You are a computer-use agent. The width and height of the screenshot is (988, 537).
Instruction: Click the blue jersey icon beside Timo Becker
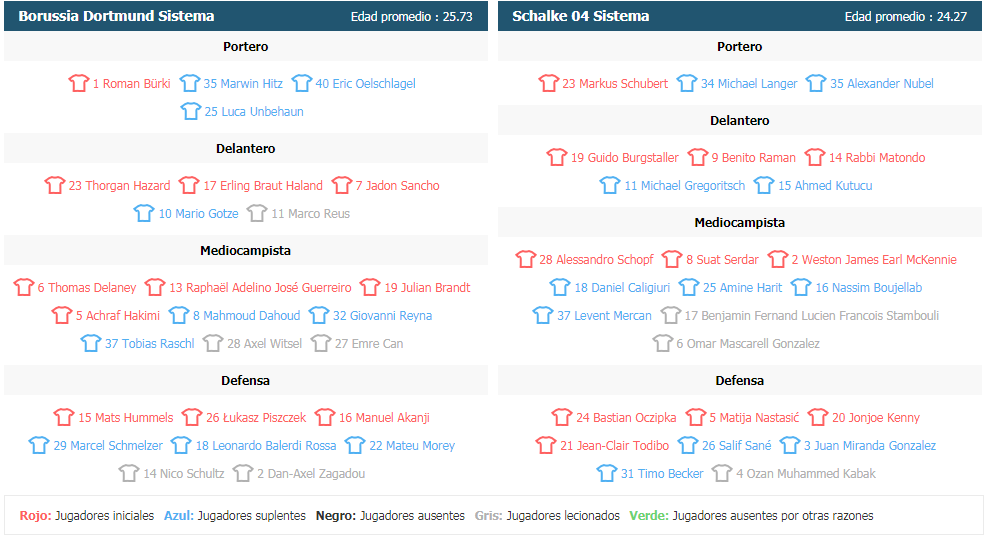pos(607,473)
